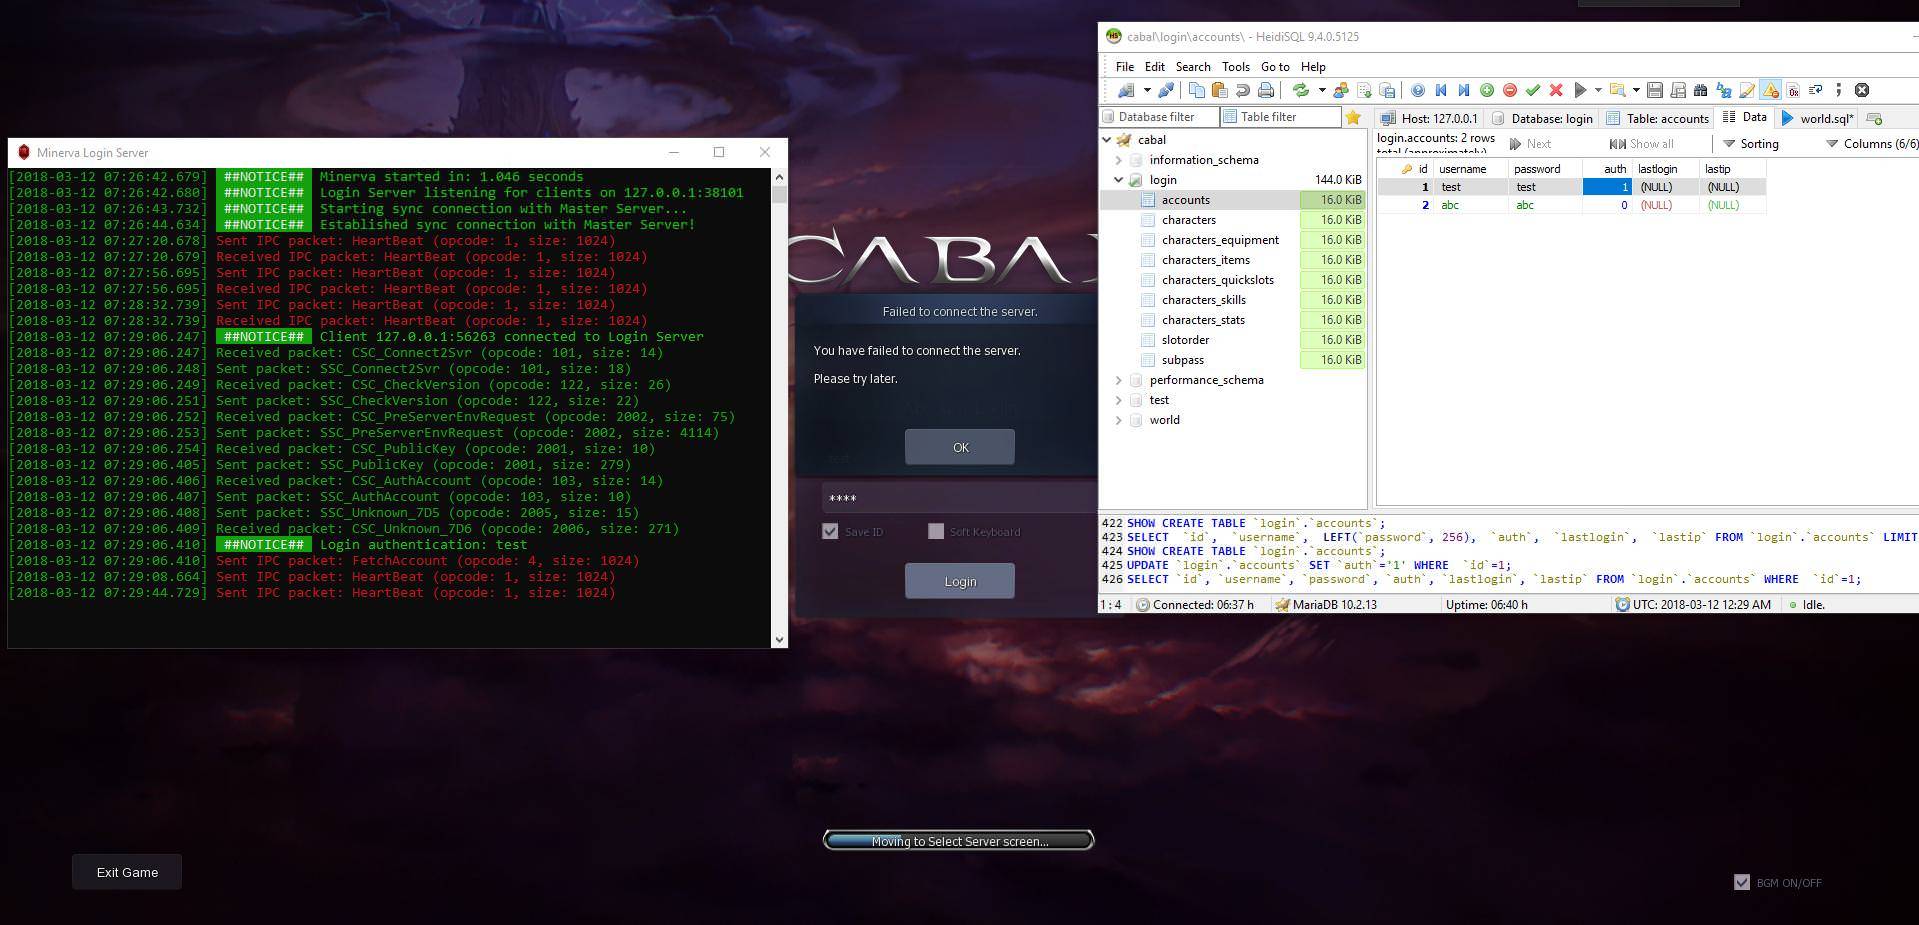The height and width of the screenshot is (925, 1919).
Task: Toggle the BGM ON/OFF checkbox
Action: tap(1742, 882)
